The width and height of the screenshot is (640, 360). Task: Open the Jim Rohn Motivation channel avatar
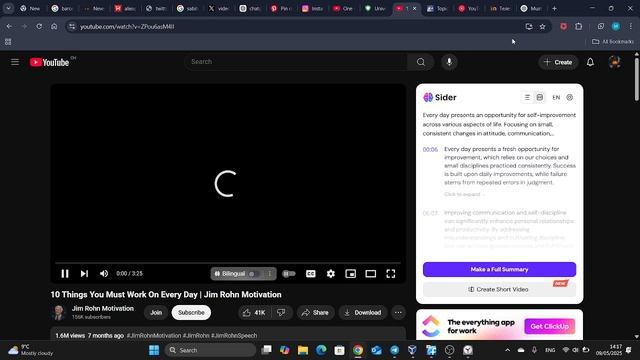(x=58, y=313)
